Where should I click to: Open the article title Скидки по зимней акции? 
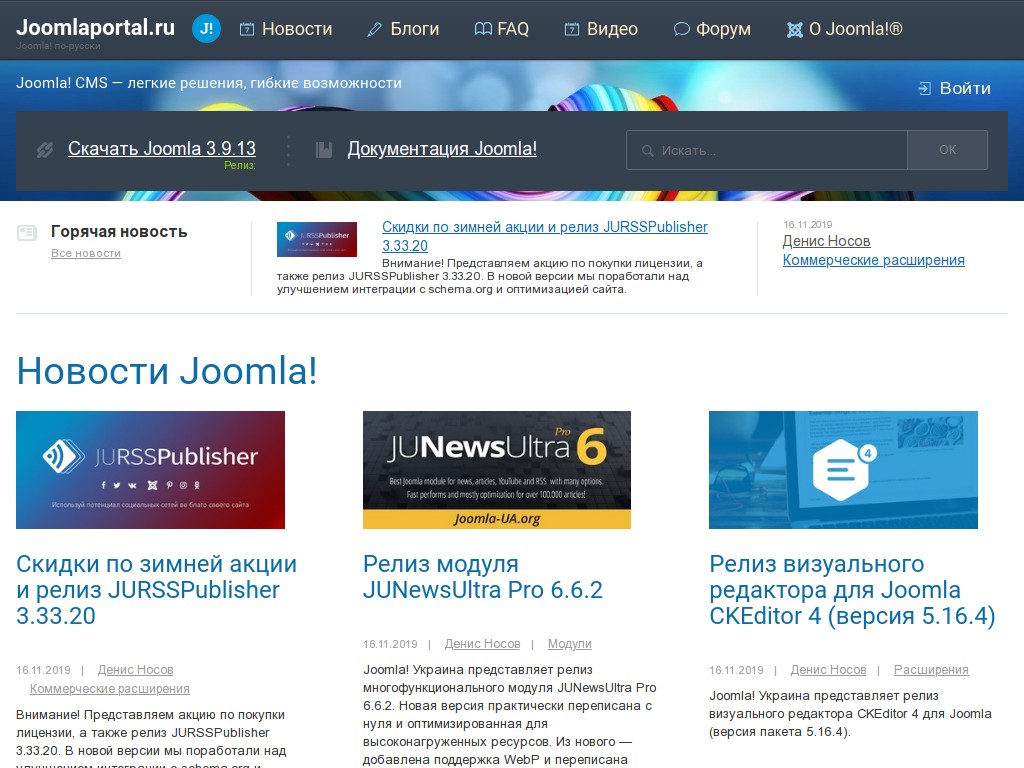tap(157, 590)
